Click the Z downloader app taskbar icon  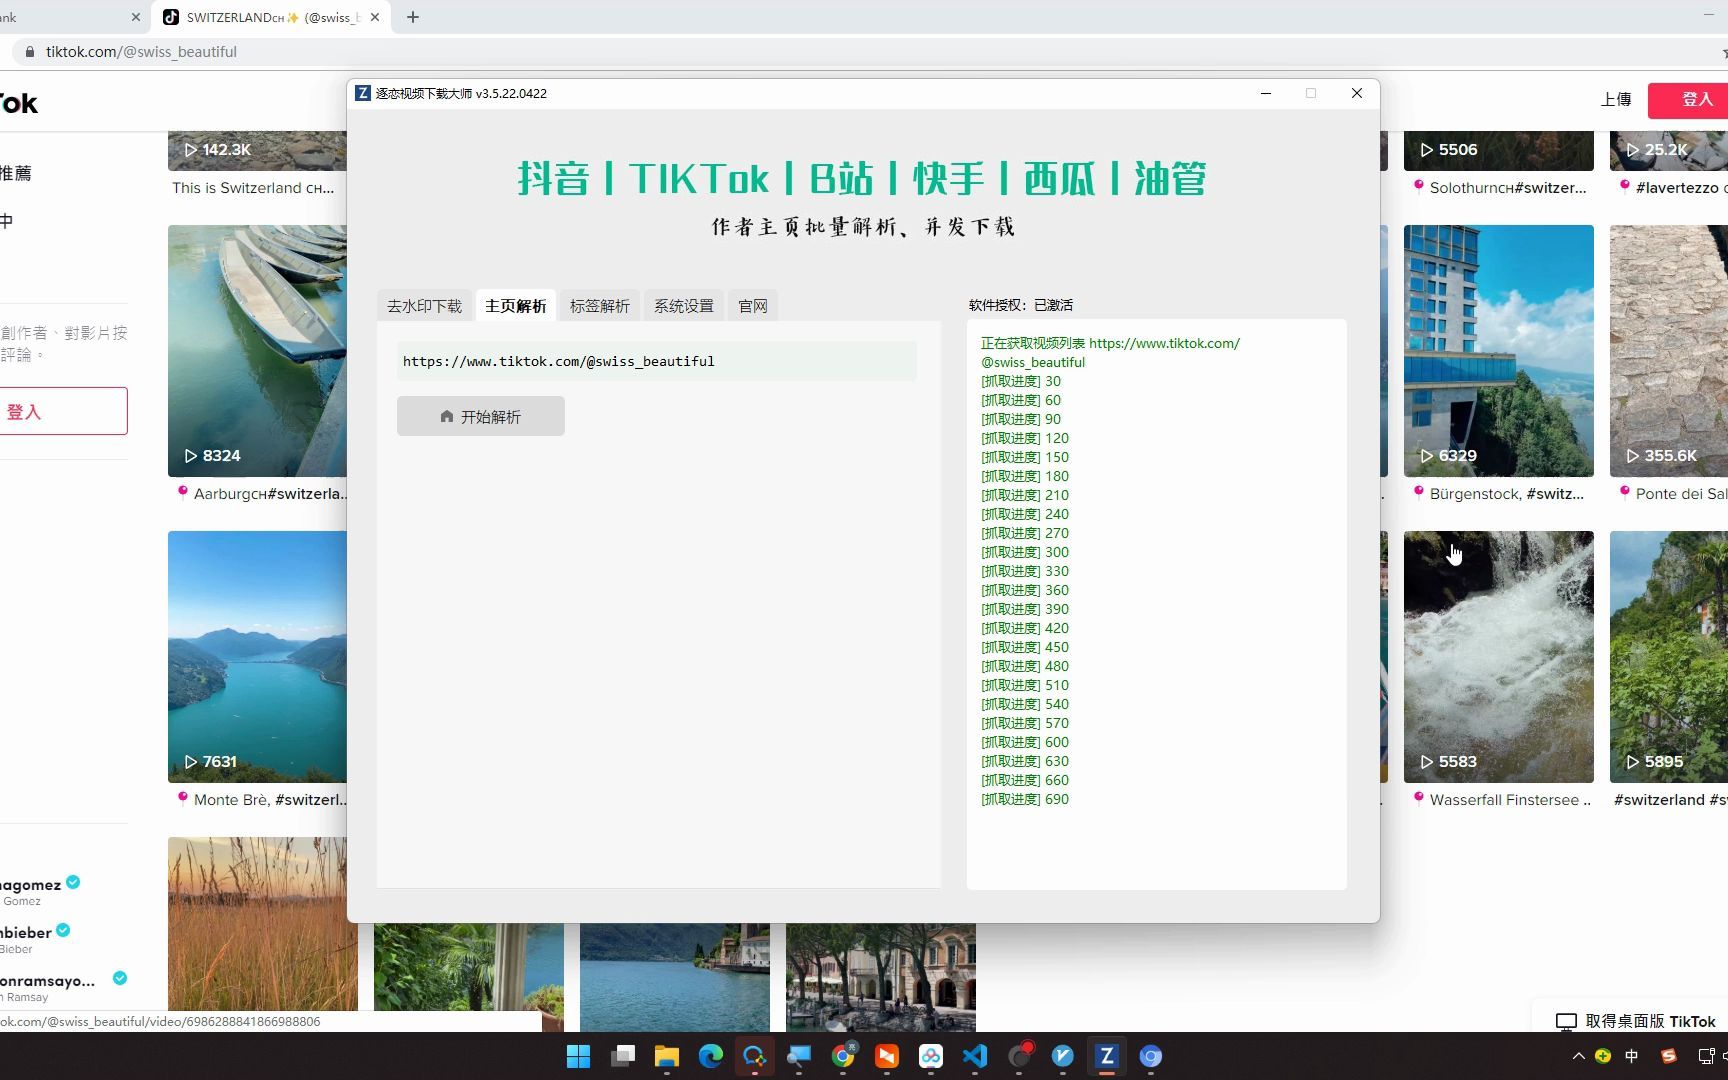[x=1106, y=1056]
